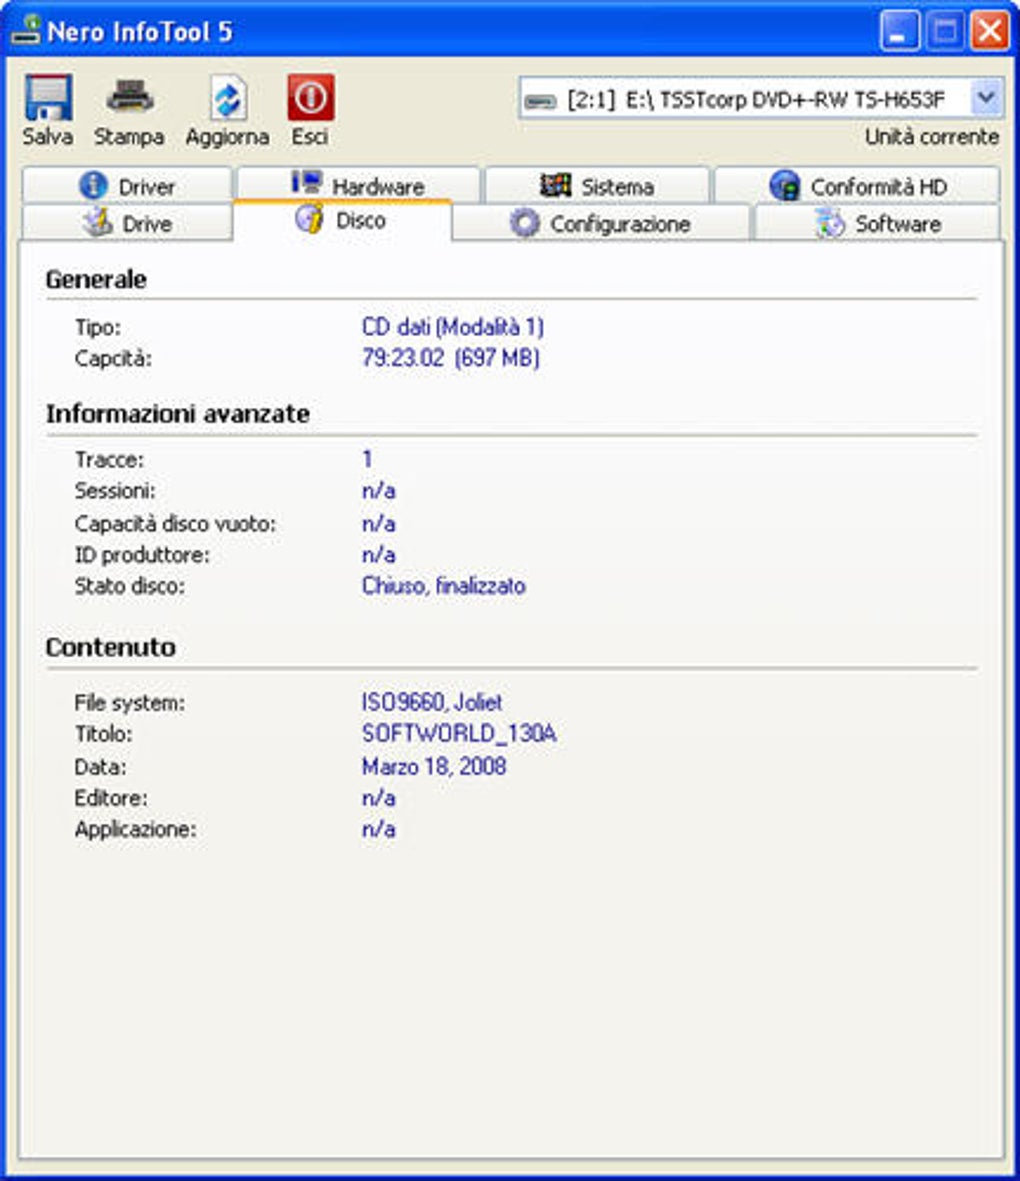The height and width of the screenshot is (1181, 1020).
Task: Open the drive selection dropdown arrow
Action: [x=985, y=98]
